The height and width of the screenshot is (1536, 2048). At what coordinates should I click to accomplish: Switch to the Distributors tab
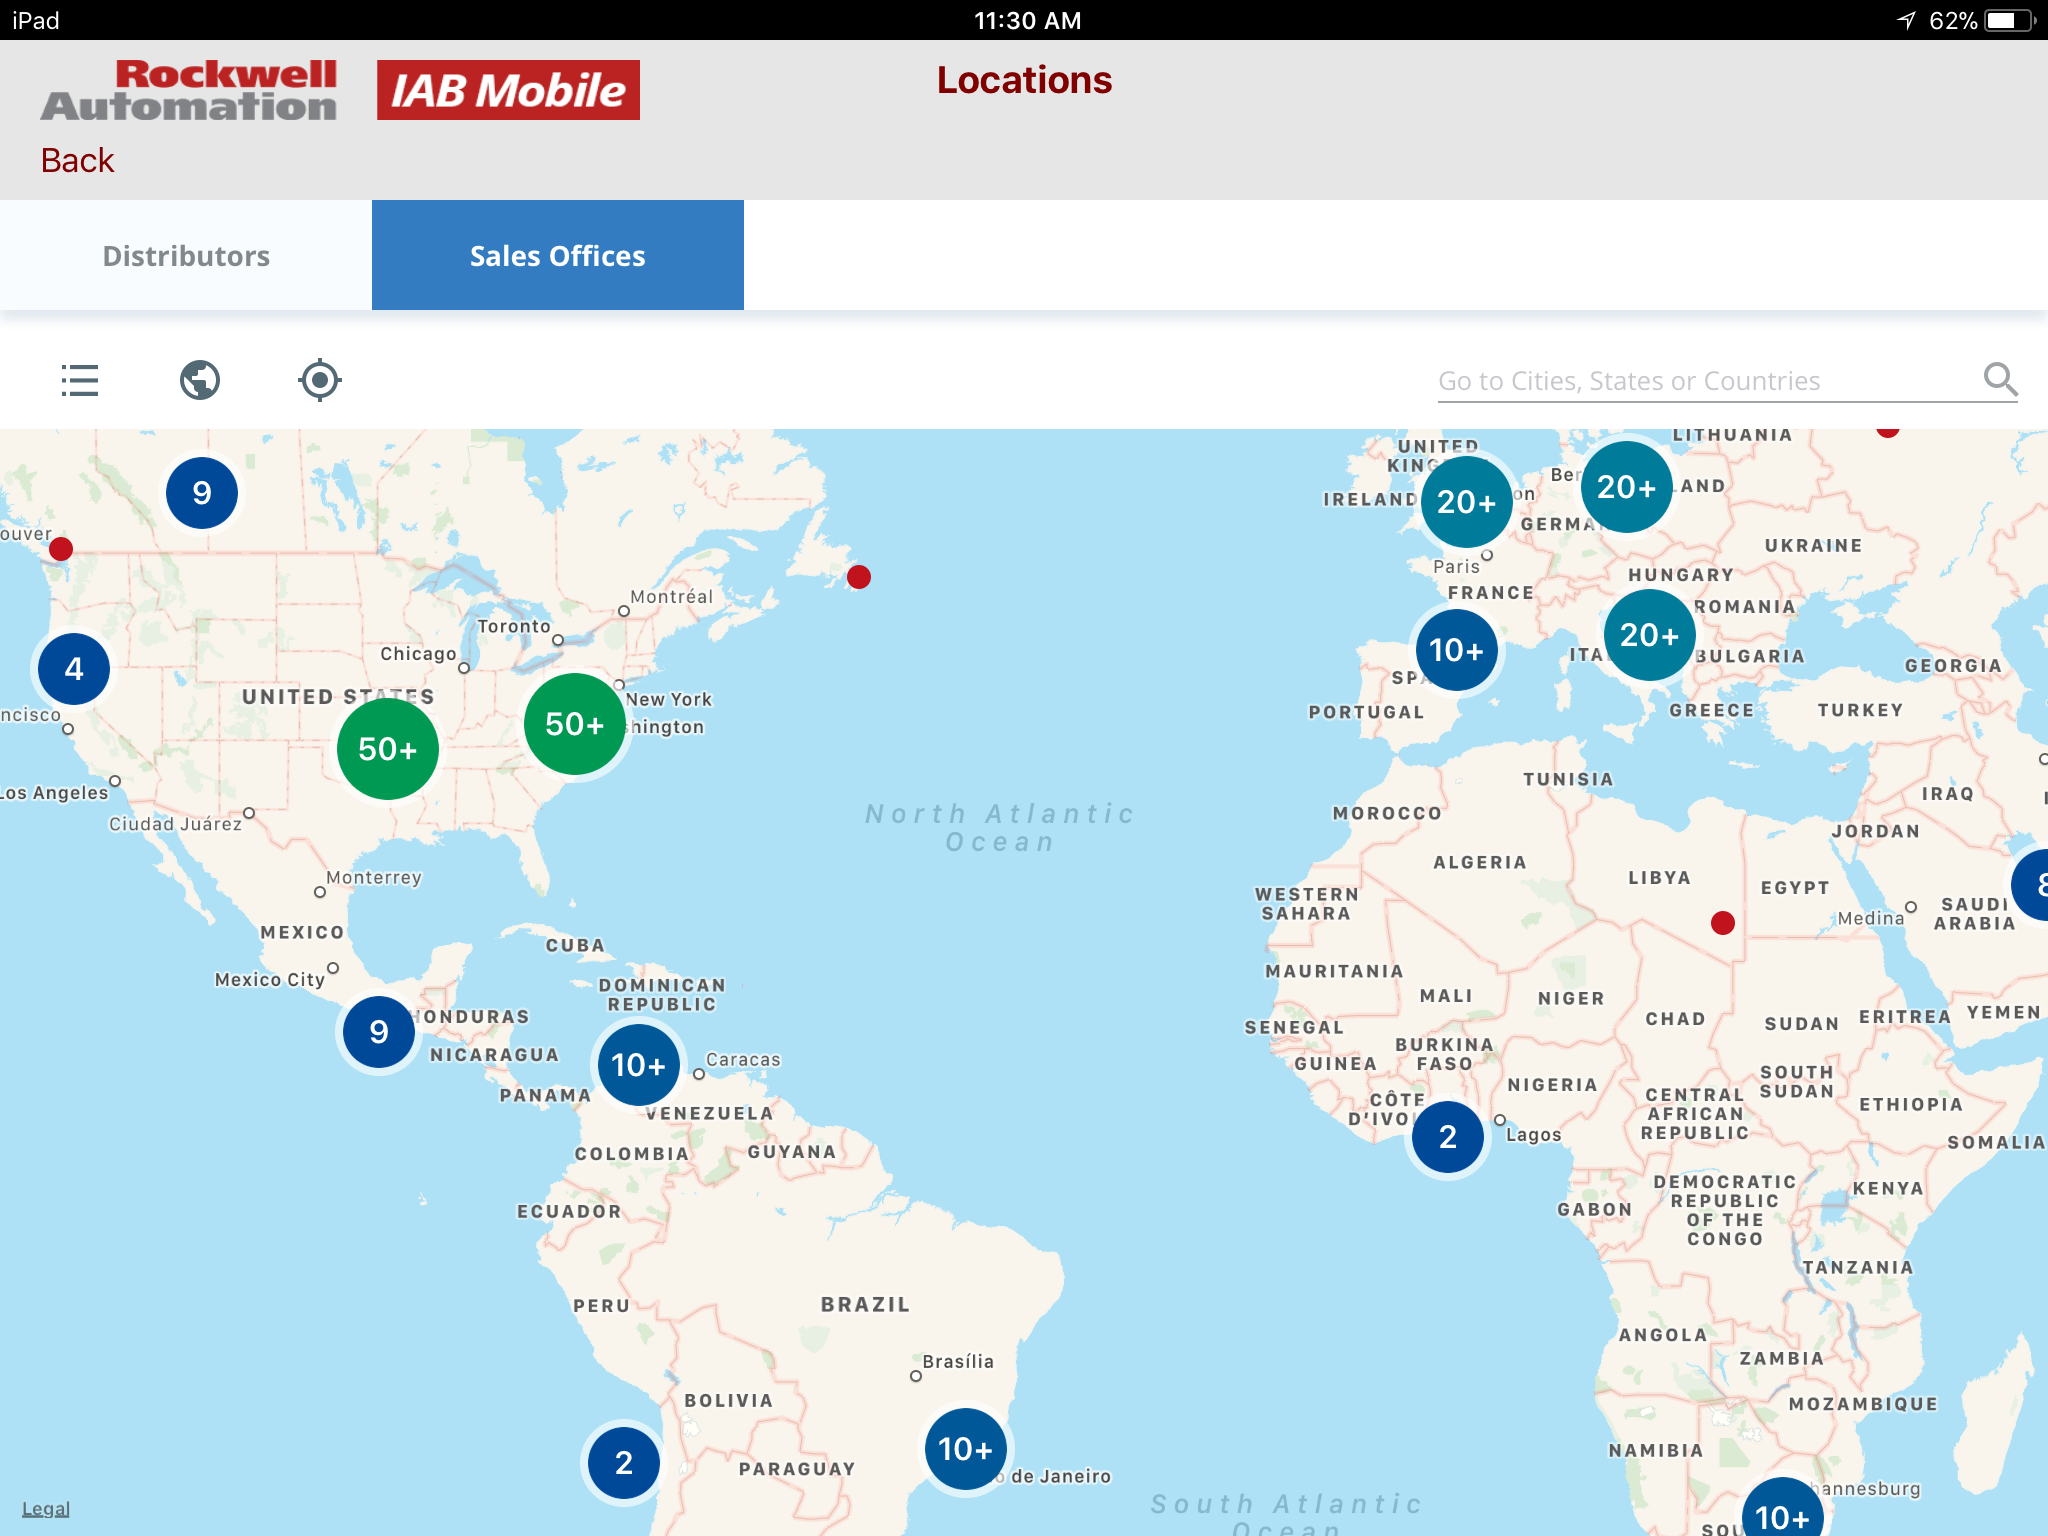(x=186, y=256)
